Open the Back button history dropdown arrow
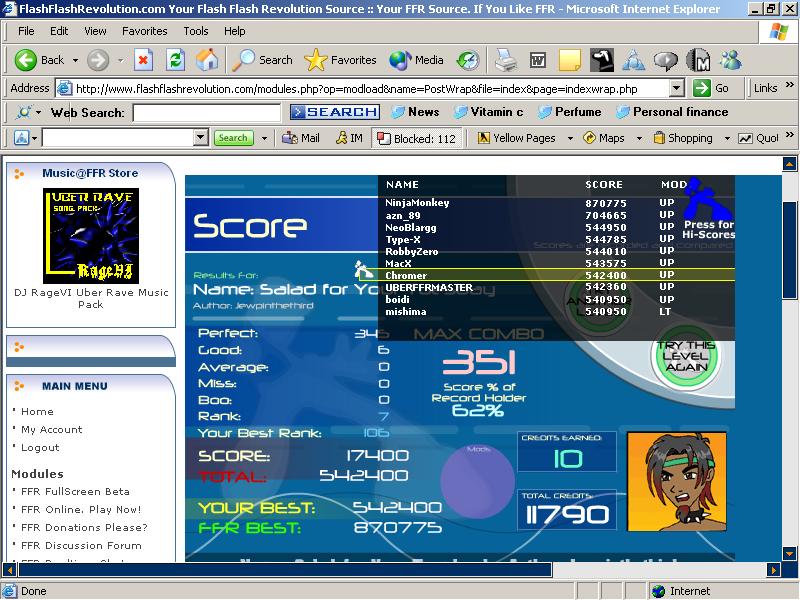 tap(76, 60)
